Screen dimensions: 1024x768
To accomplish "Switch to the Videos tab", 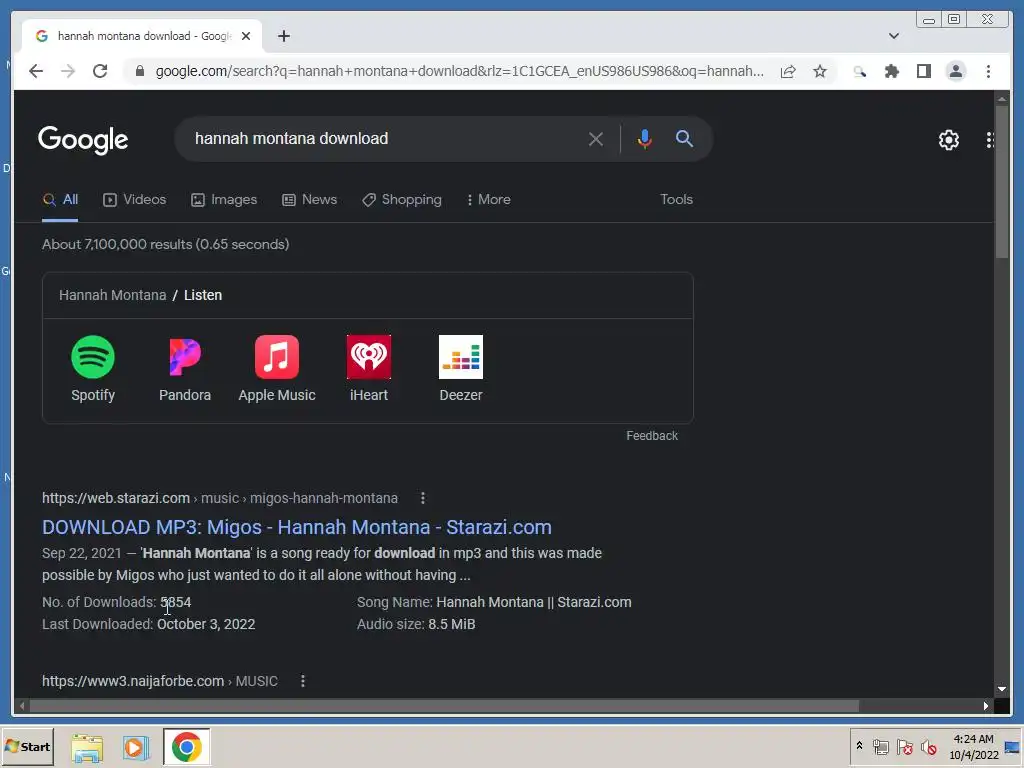I will tap(135, 200).
